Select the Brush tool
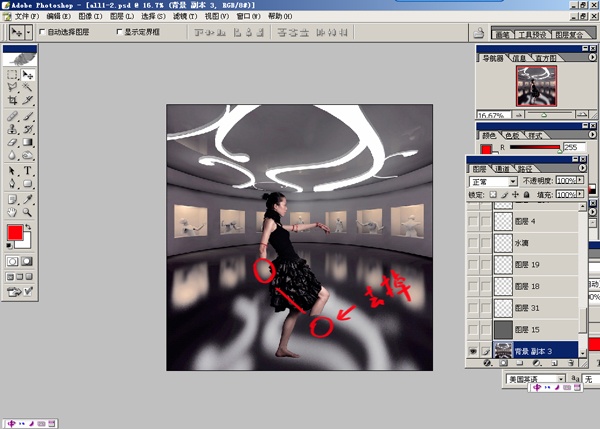600x429 pixels. (x=27, y=116)
